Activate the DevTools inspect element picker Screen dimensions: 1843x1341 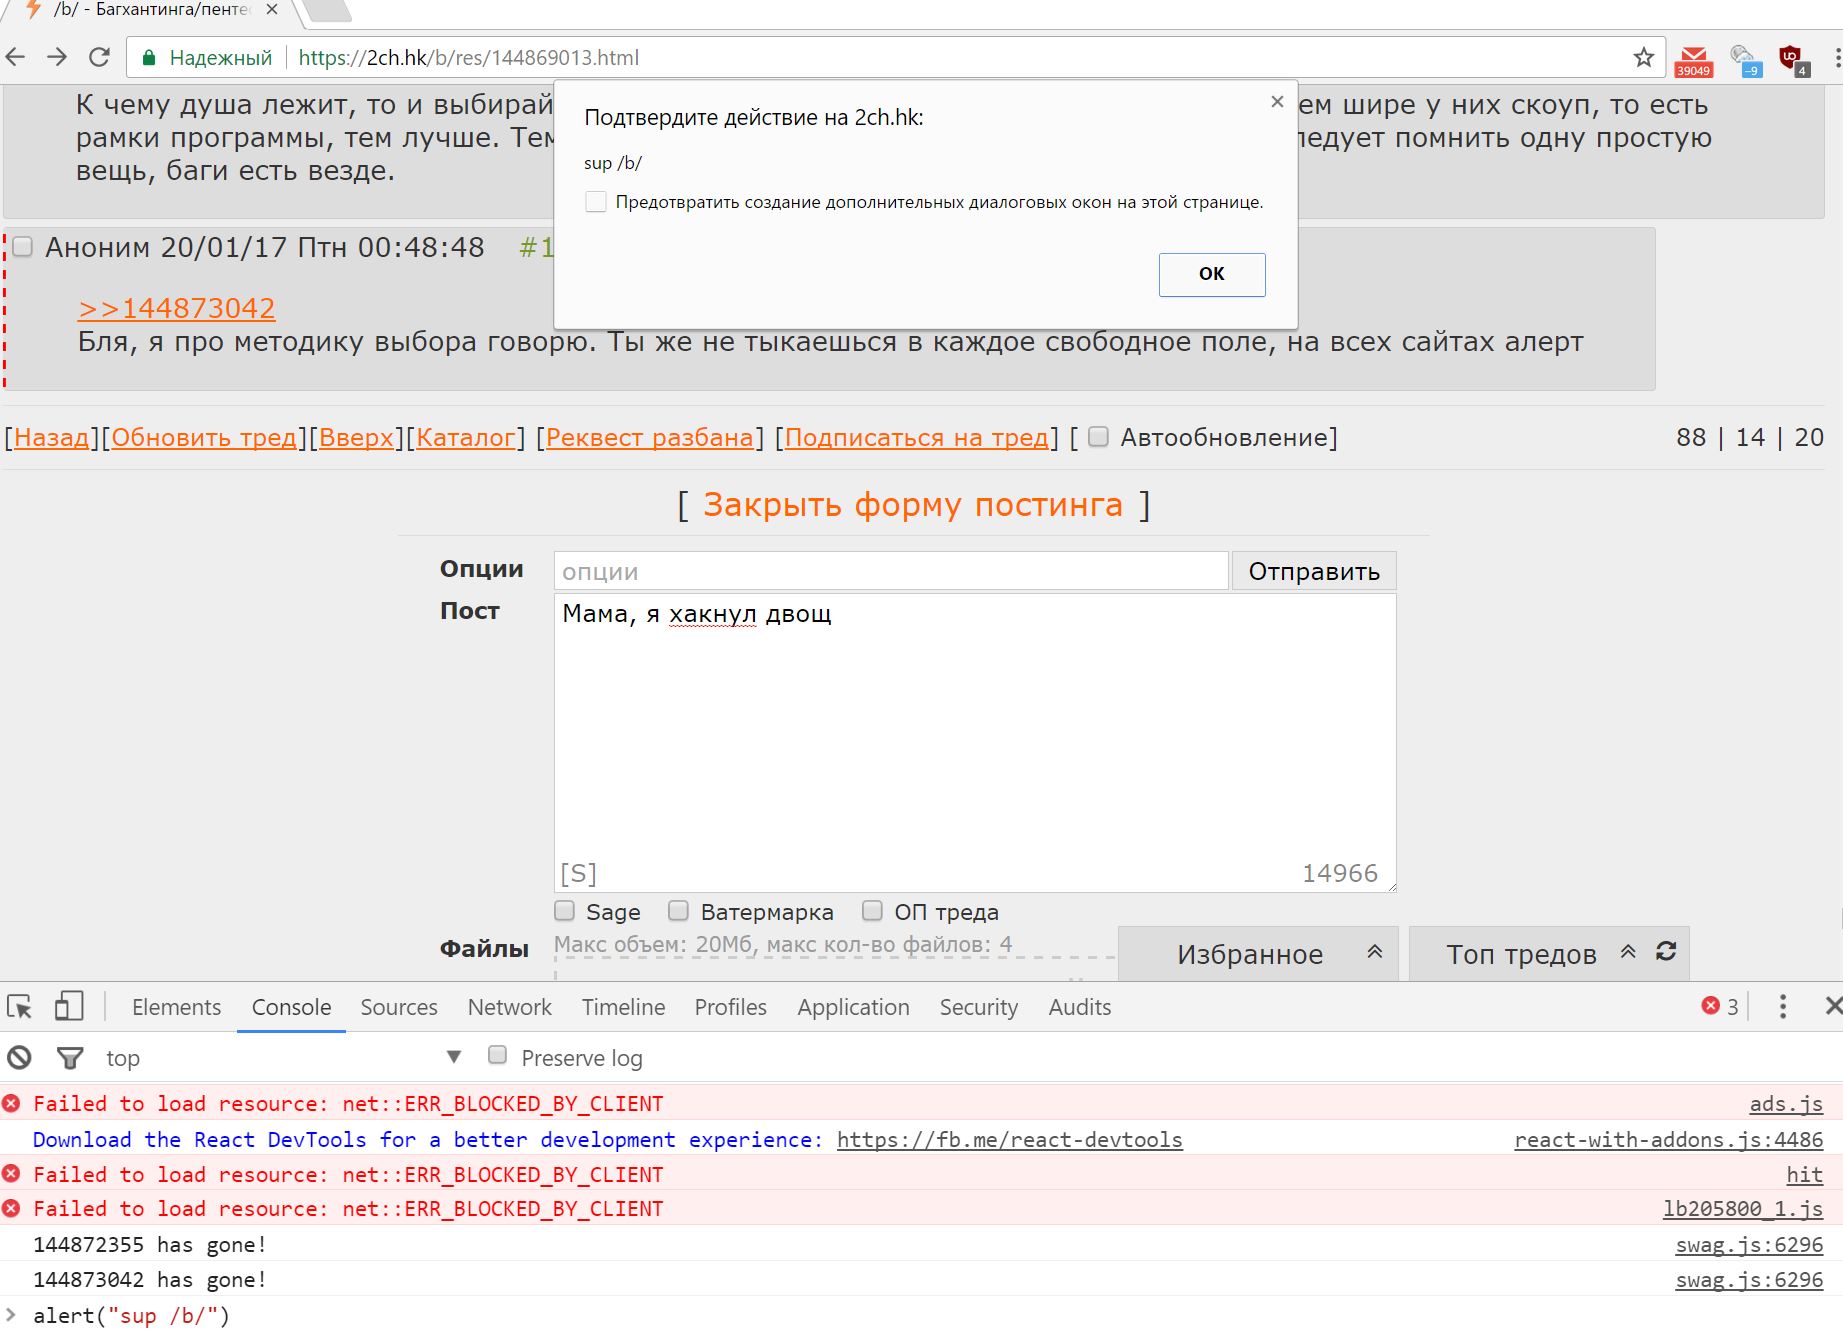20,1007
